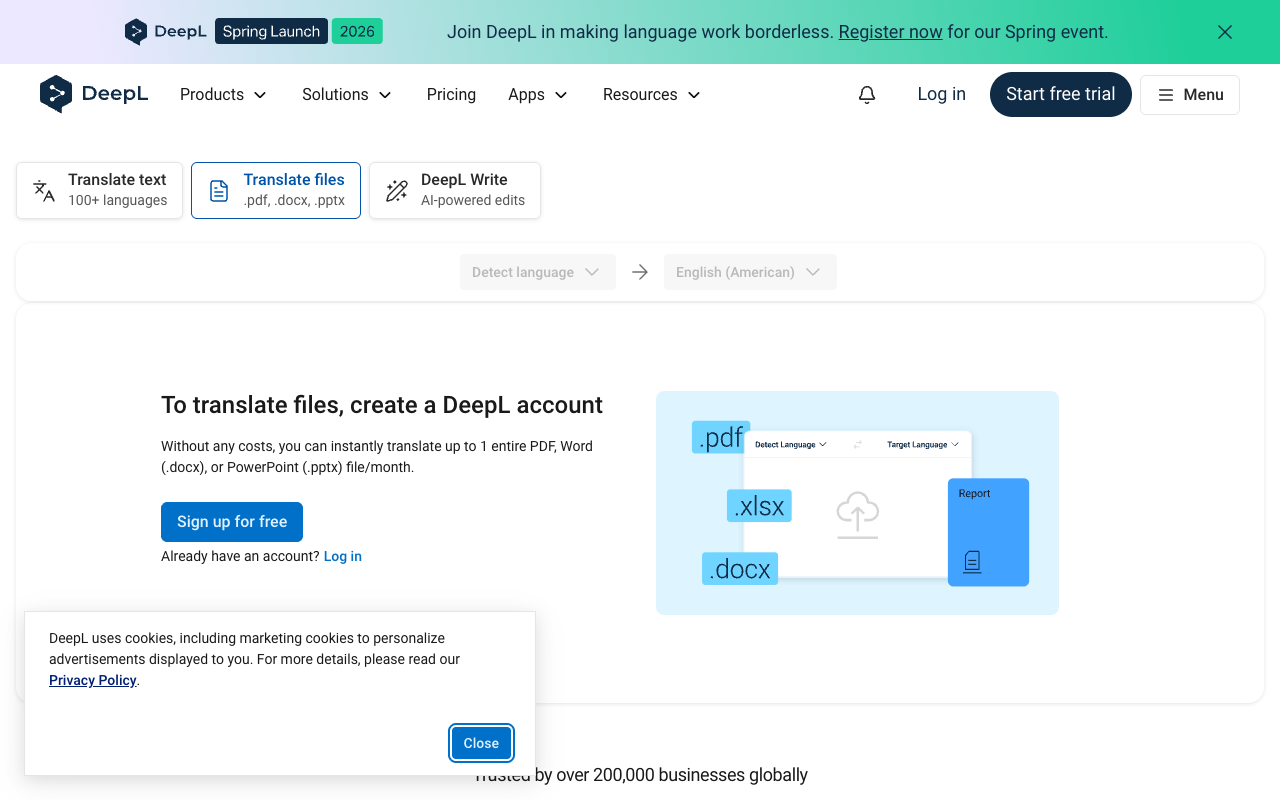The height and width of the screenshot is (800, 1280).
Task: Open the Privacy Policy link
Action: [x=92, y=680]
